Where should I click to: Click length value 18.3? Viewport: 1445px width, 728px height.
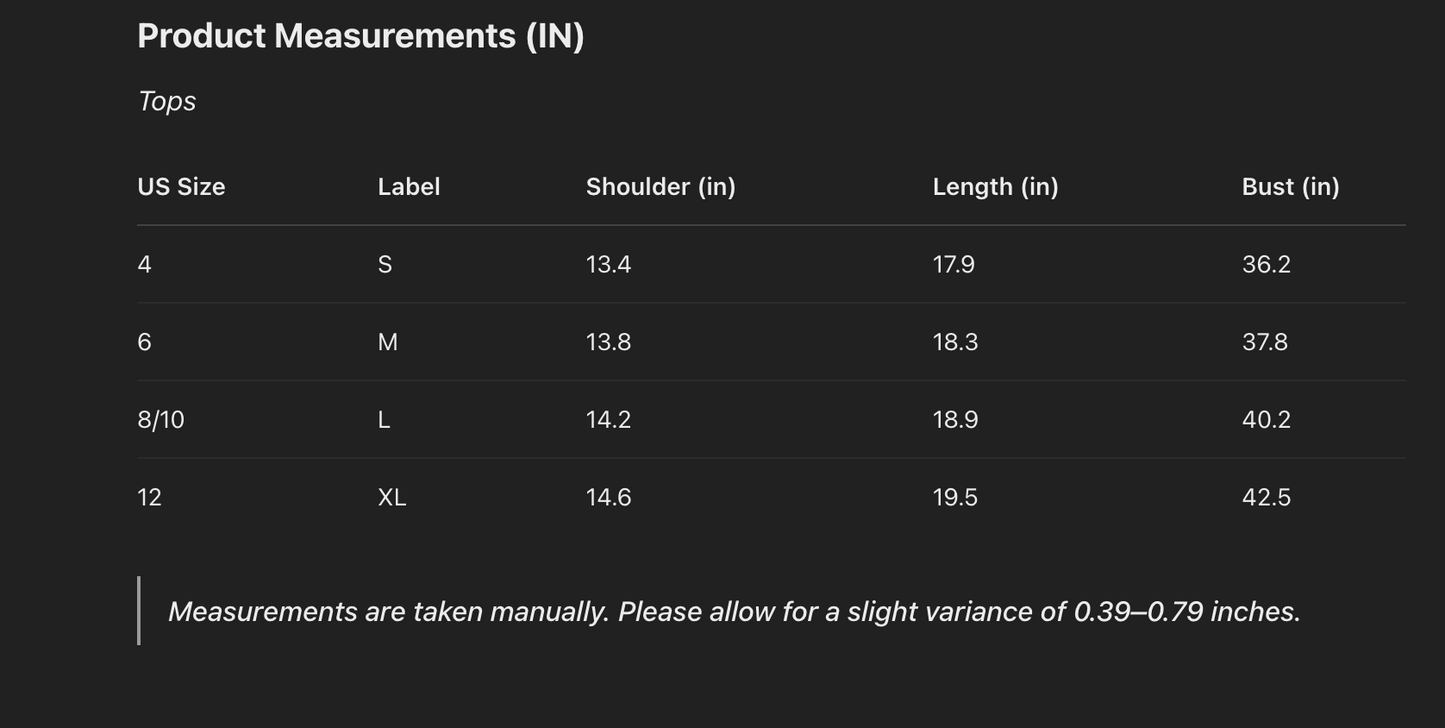955,343
